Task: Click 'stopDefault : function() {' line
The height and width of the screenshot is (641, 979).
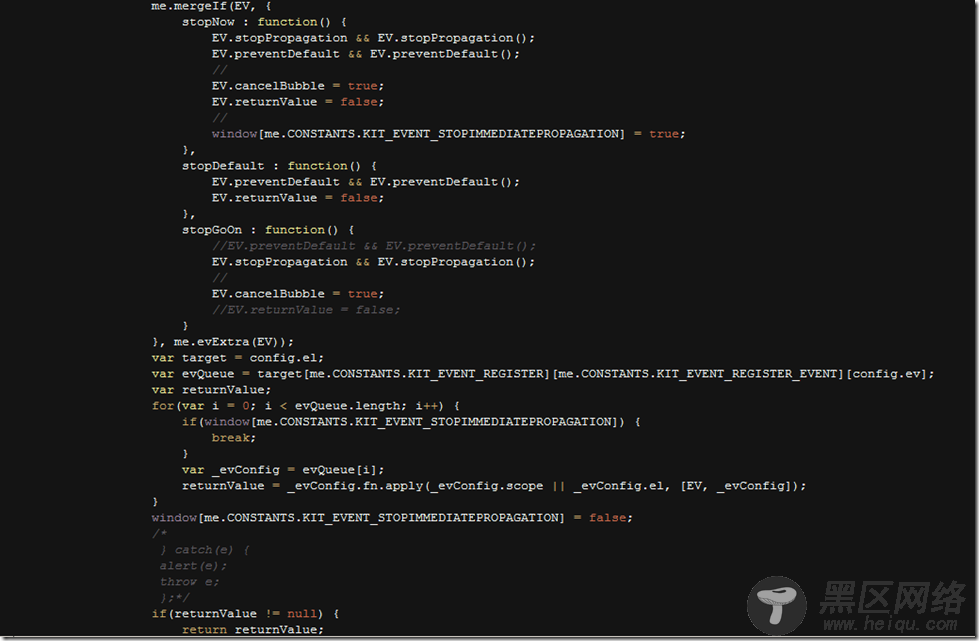Action: pyautogui.click(x=279, y=165)
